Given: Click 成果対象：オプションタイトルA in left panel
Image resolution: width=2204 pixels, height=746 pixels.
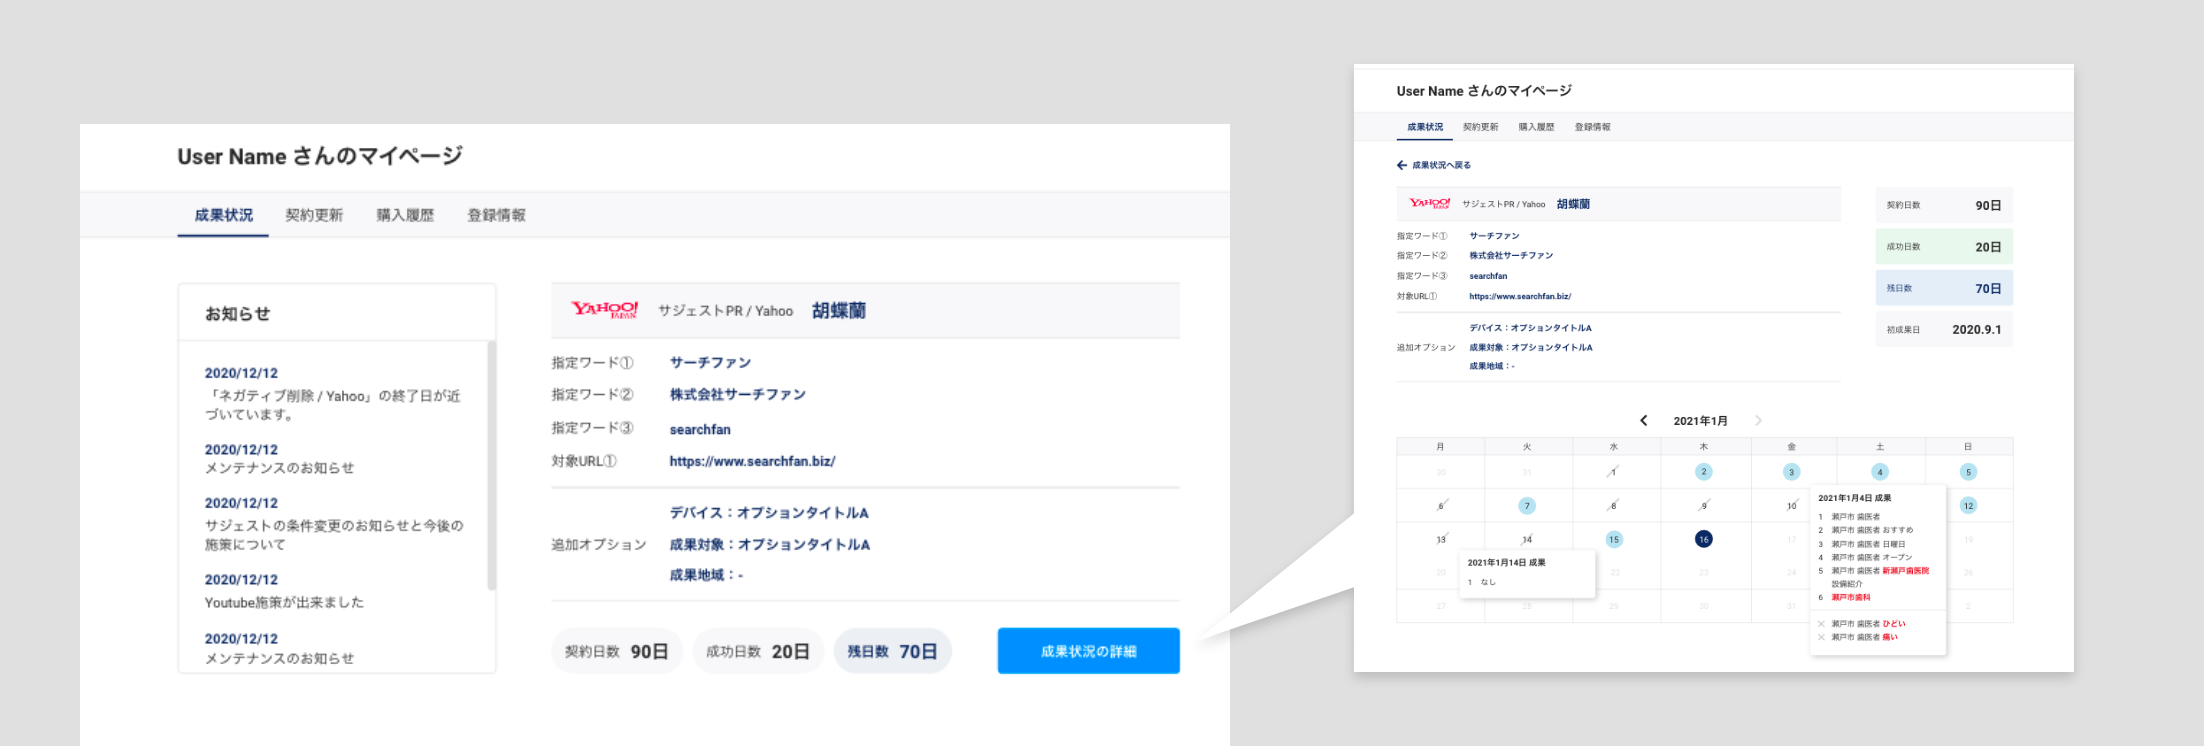Looking at the screenshot, I should [x=770, y=544].
